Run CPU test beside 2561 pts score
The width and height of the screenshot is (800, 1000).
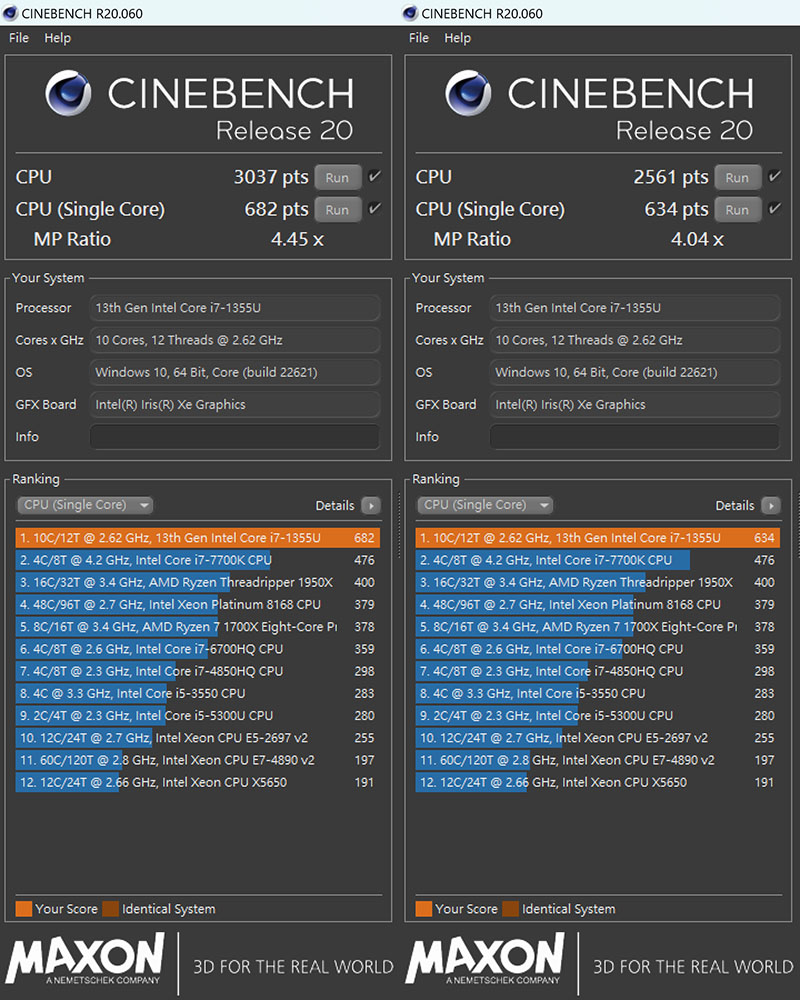point(737,177)
